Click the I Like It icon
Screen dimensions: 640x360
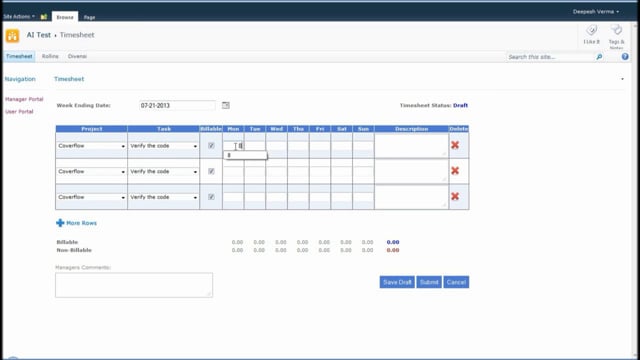click(x=591, y=31)
